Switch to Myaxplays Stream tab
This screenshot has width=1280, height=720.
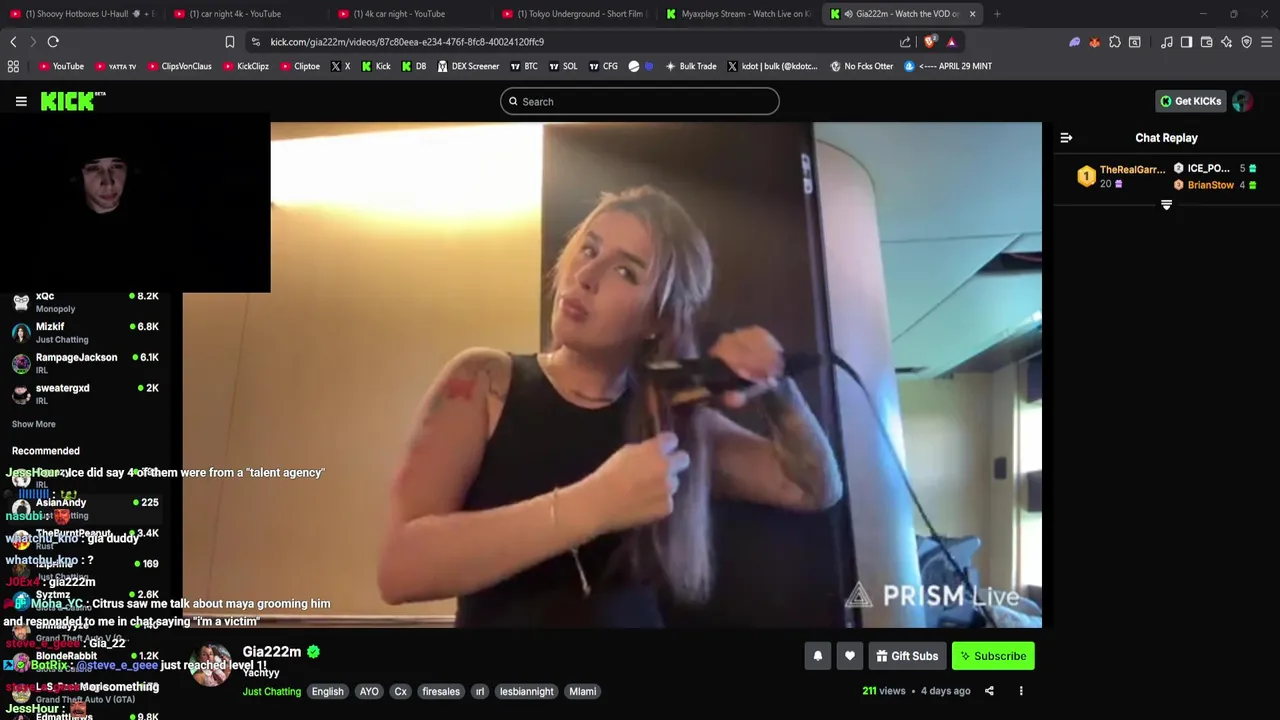(738, 14)
